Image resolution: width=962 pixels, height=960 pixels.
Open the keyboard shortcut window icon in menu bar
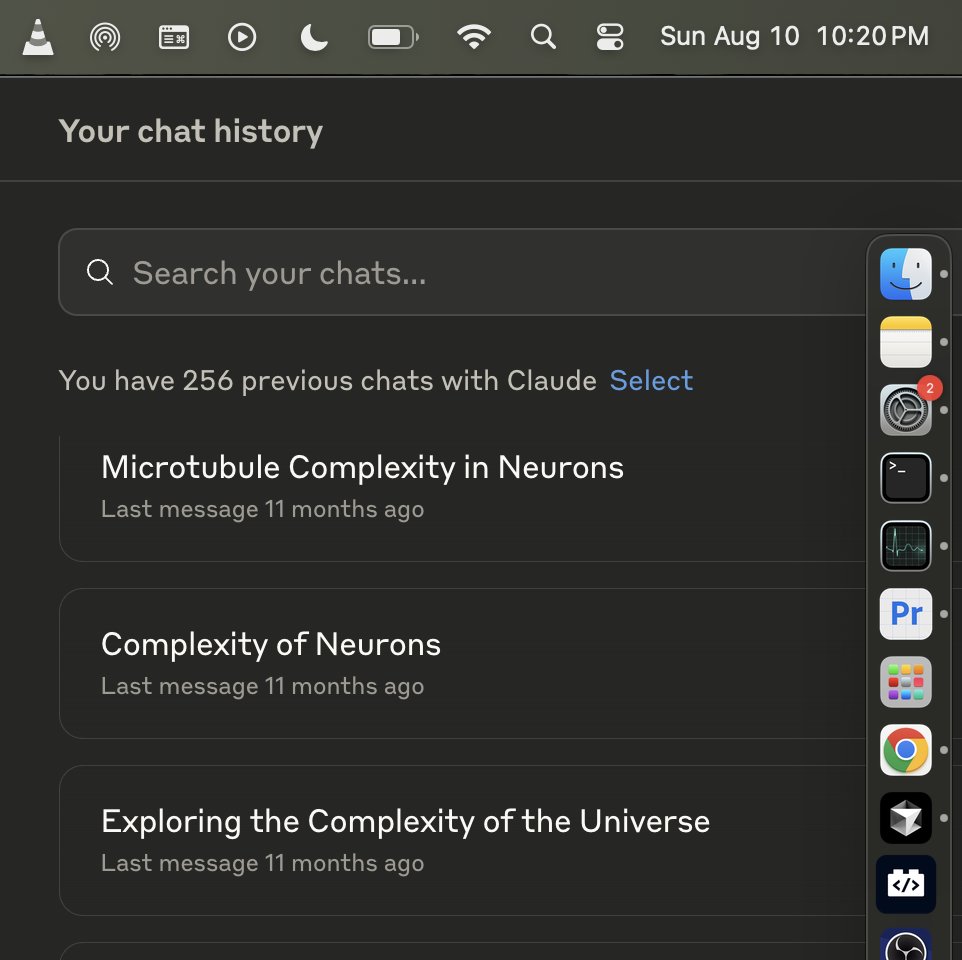point(174,37)
